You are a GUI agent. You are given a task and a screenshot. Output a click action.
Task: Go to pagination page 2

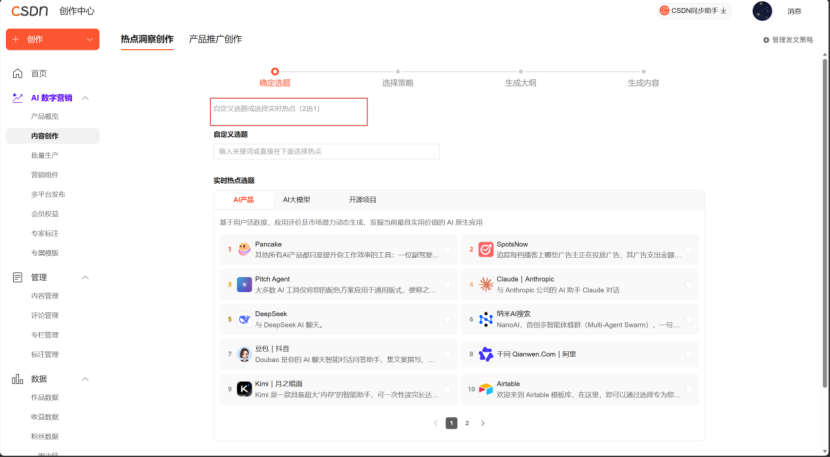point(467,423)
